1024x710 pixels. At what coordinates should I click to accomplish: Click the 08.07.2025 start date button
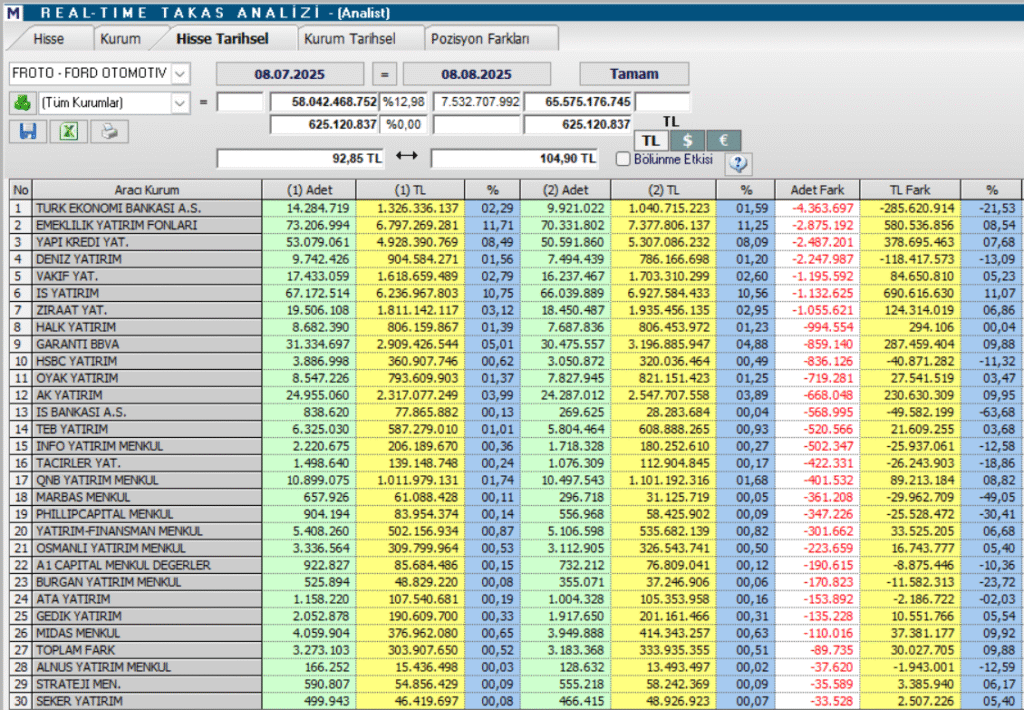pyautogui.click(x=289, y=74)
